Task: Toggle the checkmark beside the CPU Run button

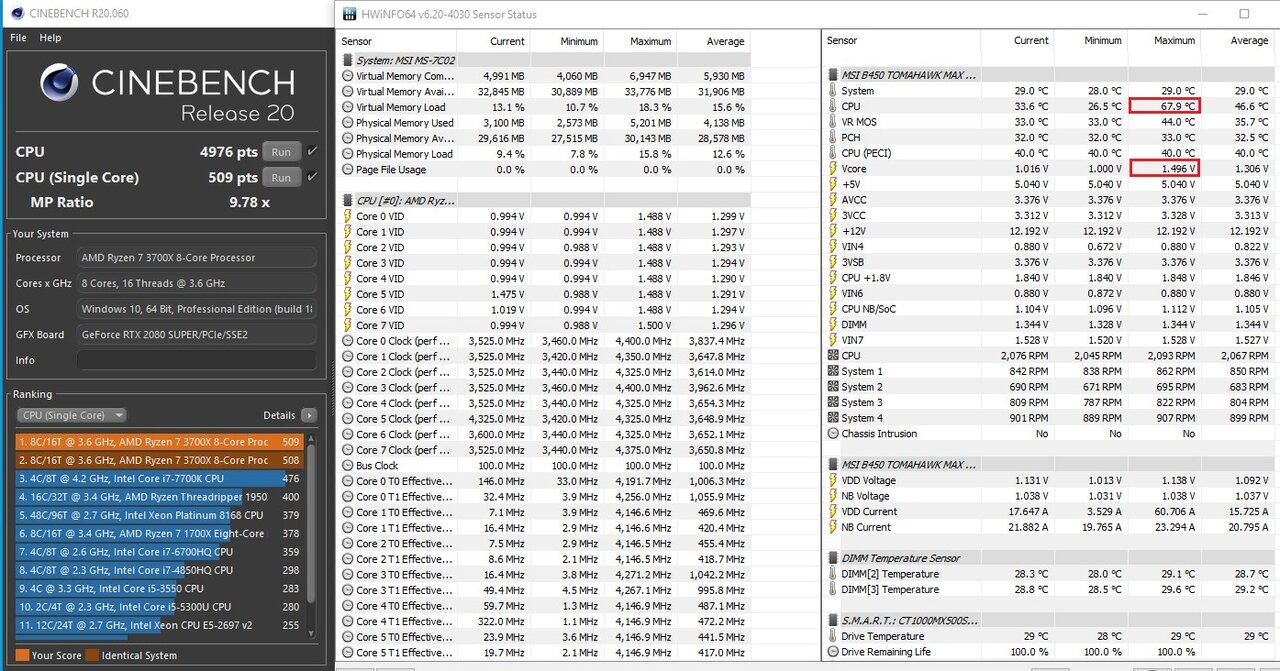Action: [x=312, y=152]
